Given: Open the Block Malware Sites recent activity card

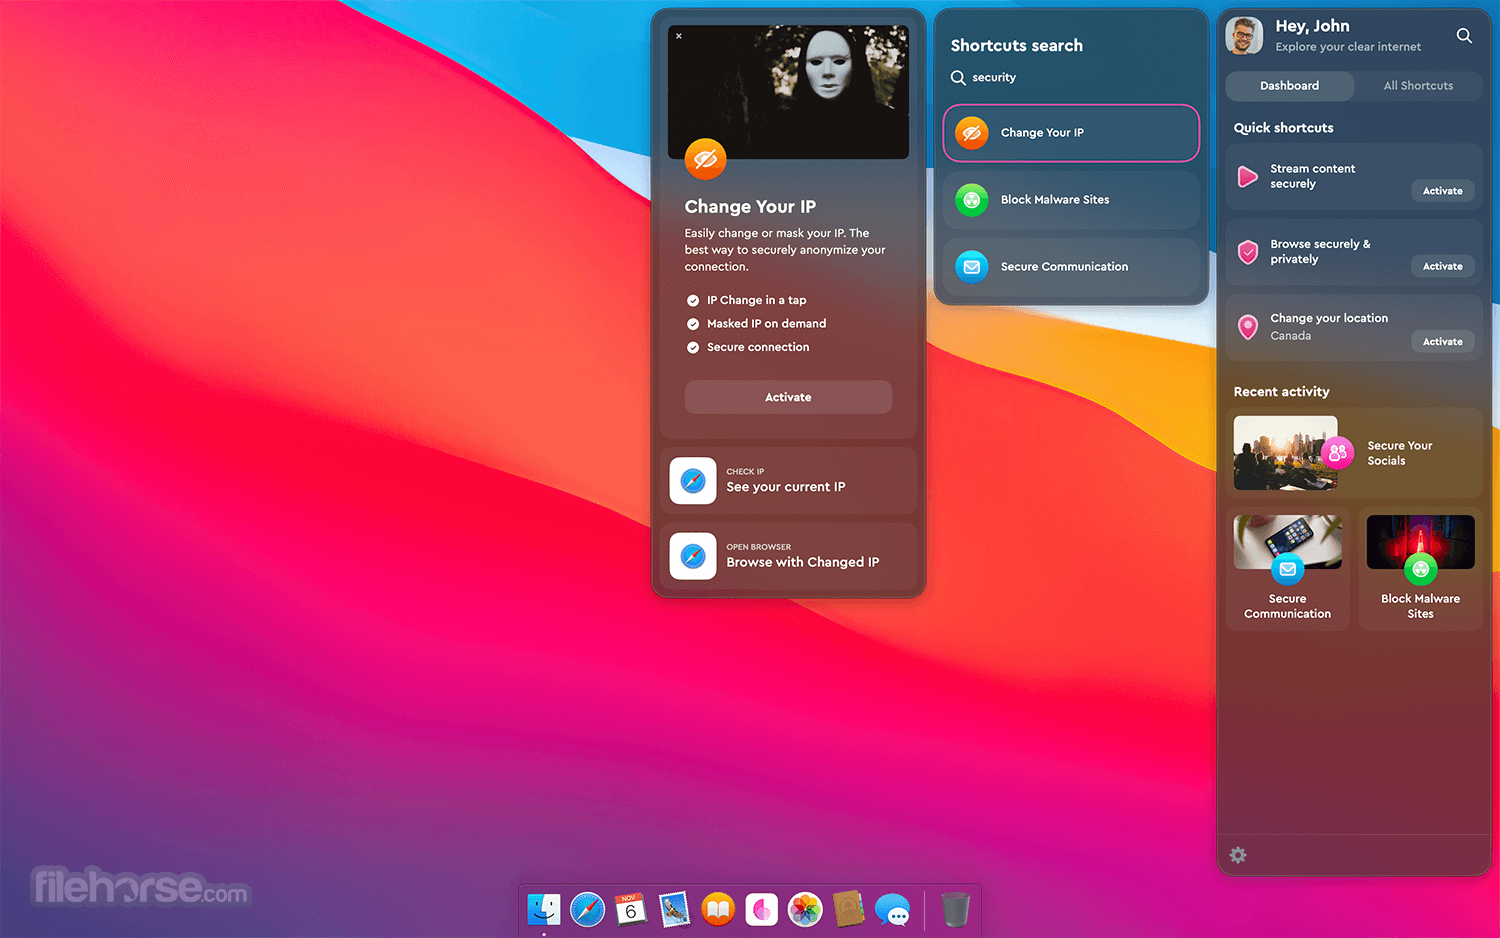Looking at the screenshot, I should point(1420,569).
